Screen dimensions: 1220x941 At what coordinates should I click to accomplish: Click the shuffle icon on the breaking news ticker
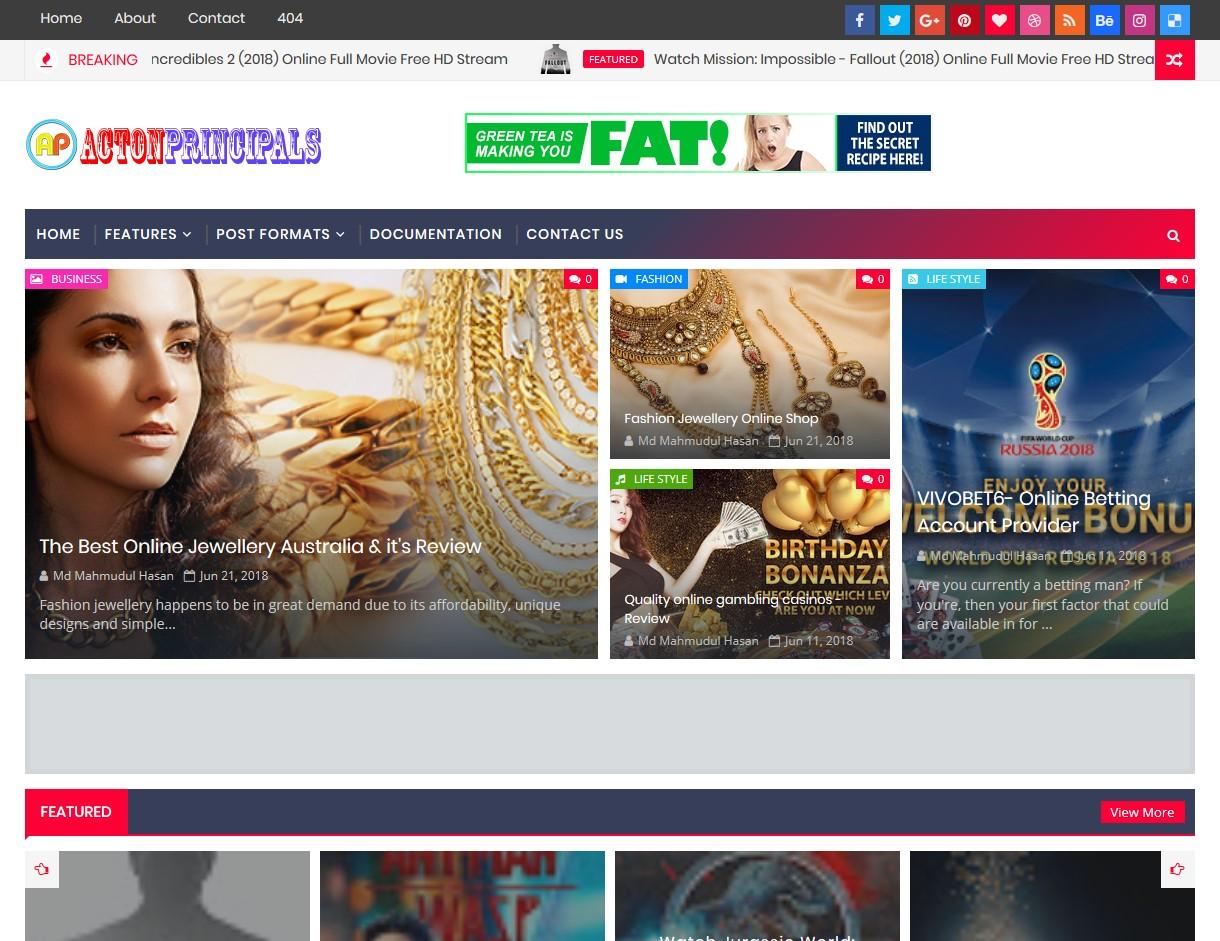click(x=1175, y=59)
